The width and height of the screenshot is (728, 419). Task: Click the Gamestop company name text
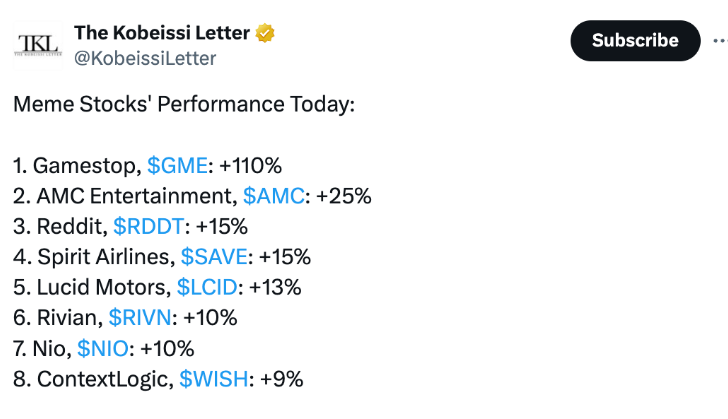click(x=85, y=165)
